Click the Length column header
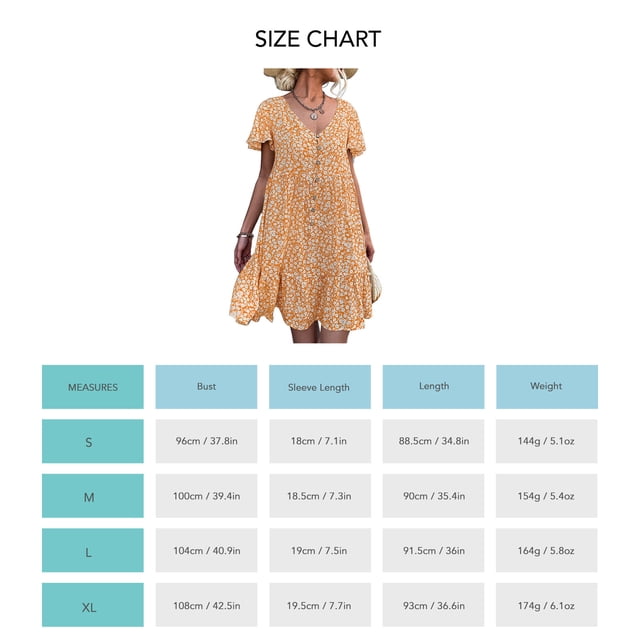This screenshot has height=640, width=640. (433, 387)
